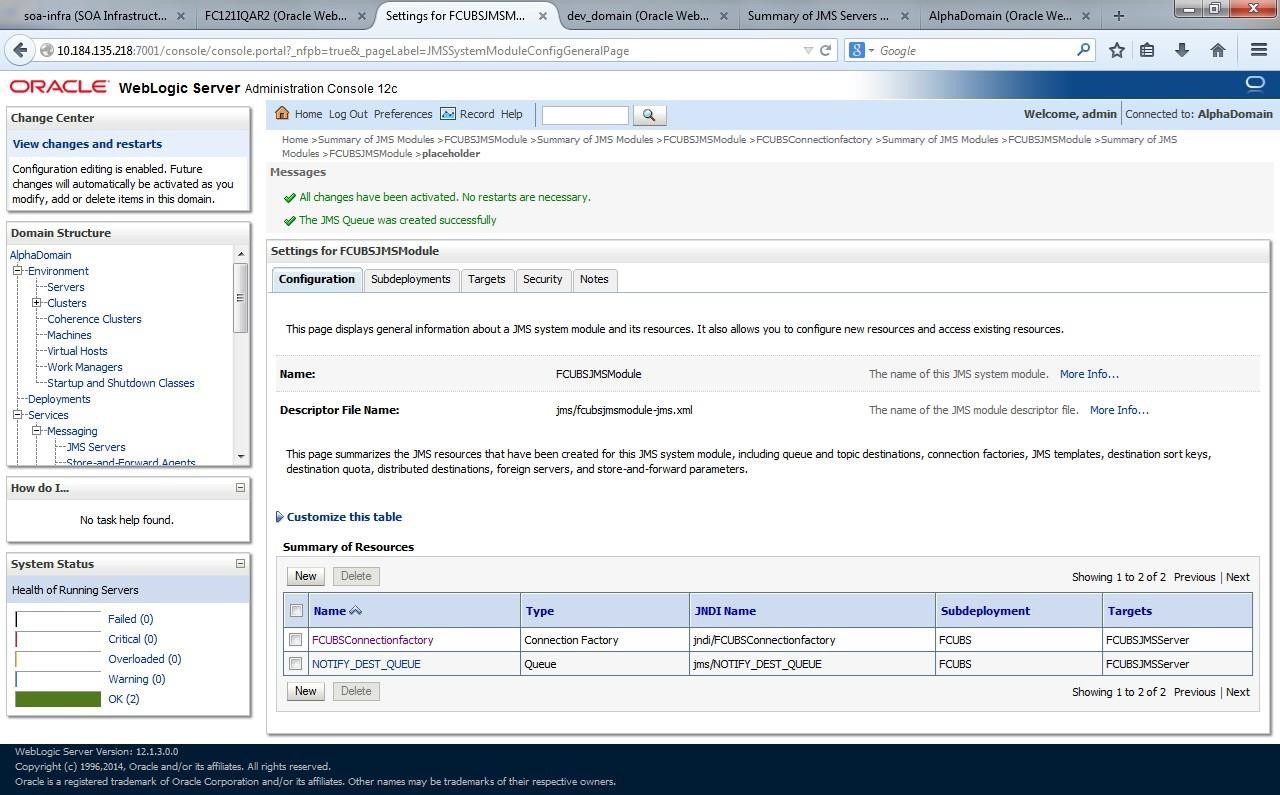The height and width of the screenshot is (795, 1280).
Task: Switch to the Subdeployments tab
Action: tap(410, 280)
